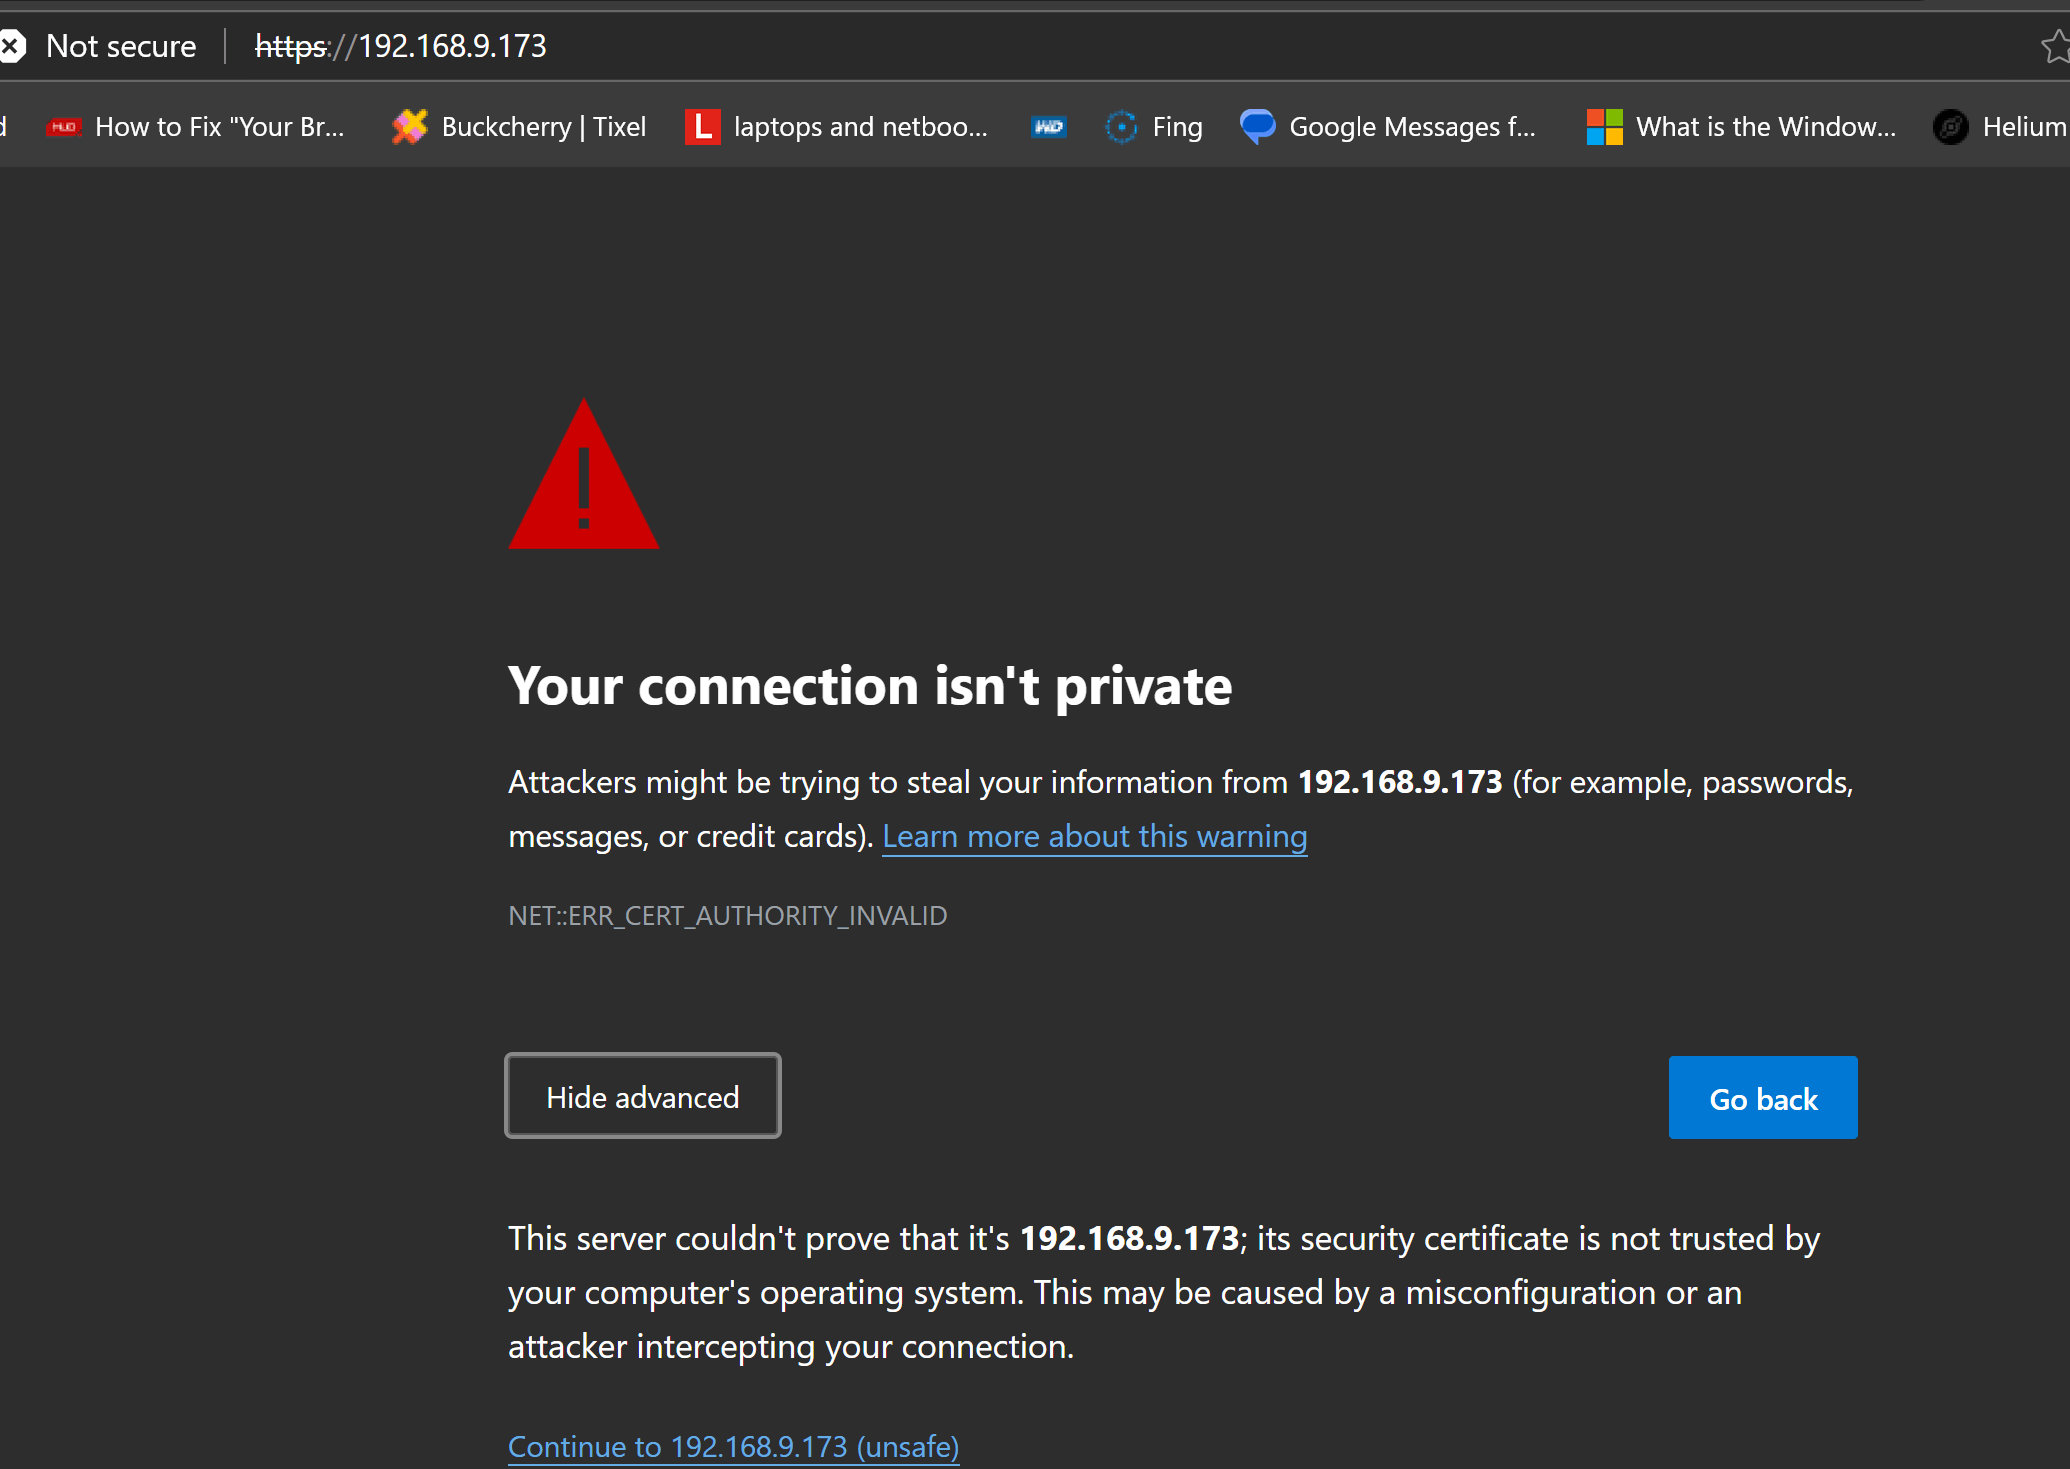Click the Buckcherry bookmark label text
The height and width of the screenshot is (1469, 2070).
click(544, 127)
